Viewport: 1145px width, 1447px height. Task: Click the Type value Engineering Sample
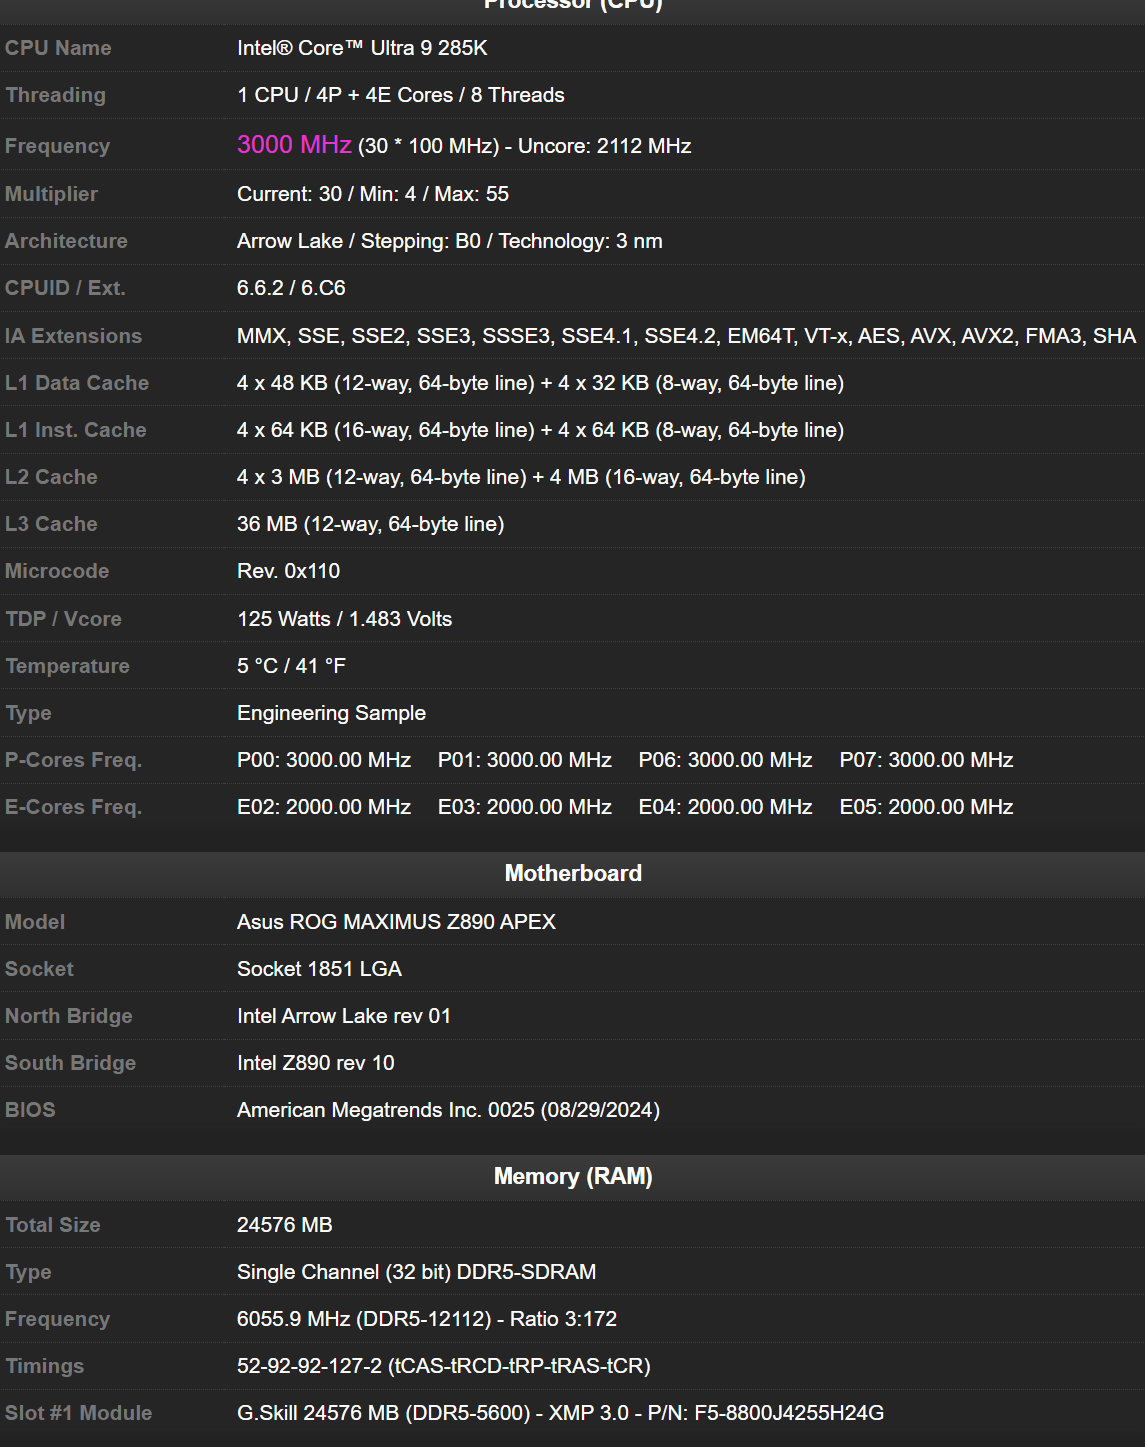click(x=331, y=713)
